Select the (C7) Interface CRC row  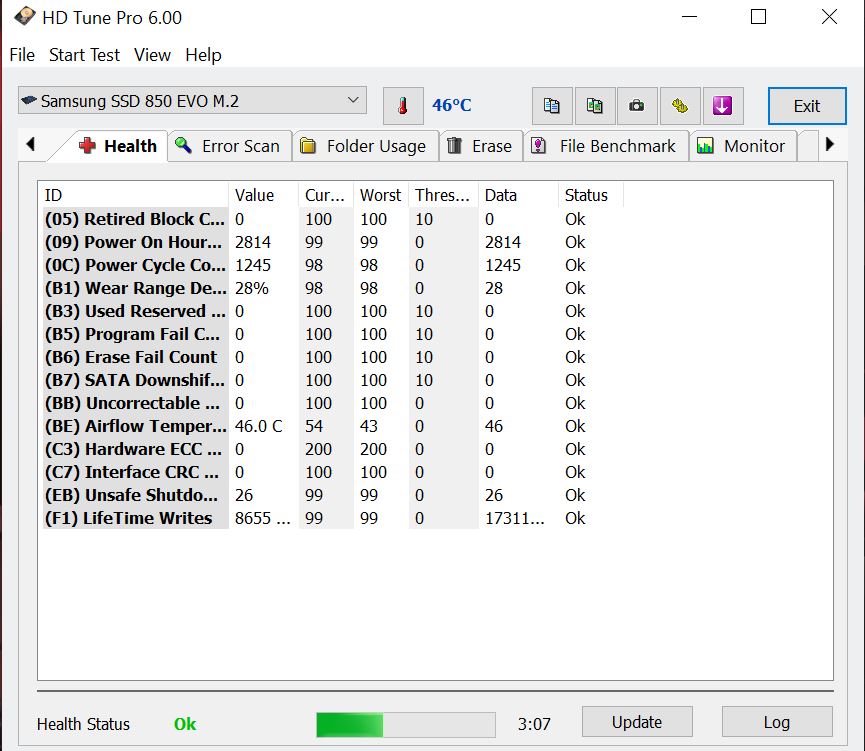tap(331, 472)
